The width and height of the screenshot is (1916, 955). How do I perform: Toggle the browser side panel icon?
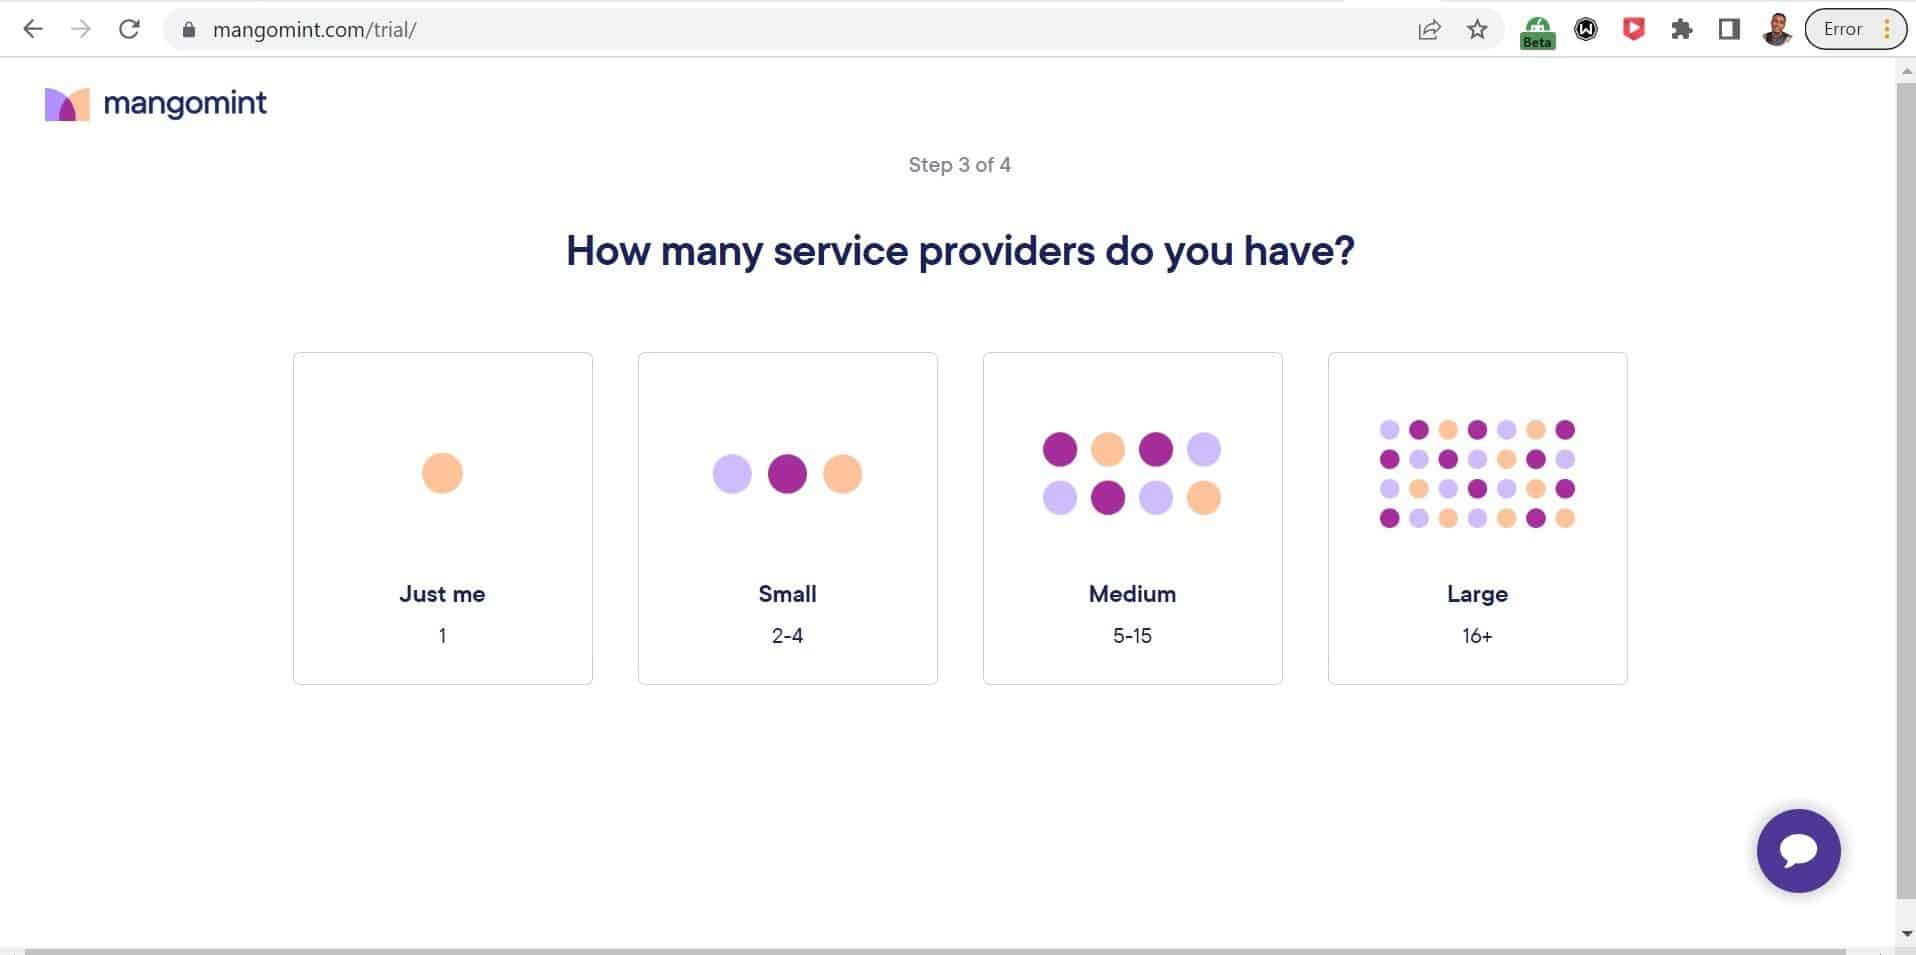click(x=1729, y=29)
